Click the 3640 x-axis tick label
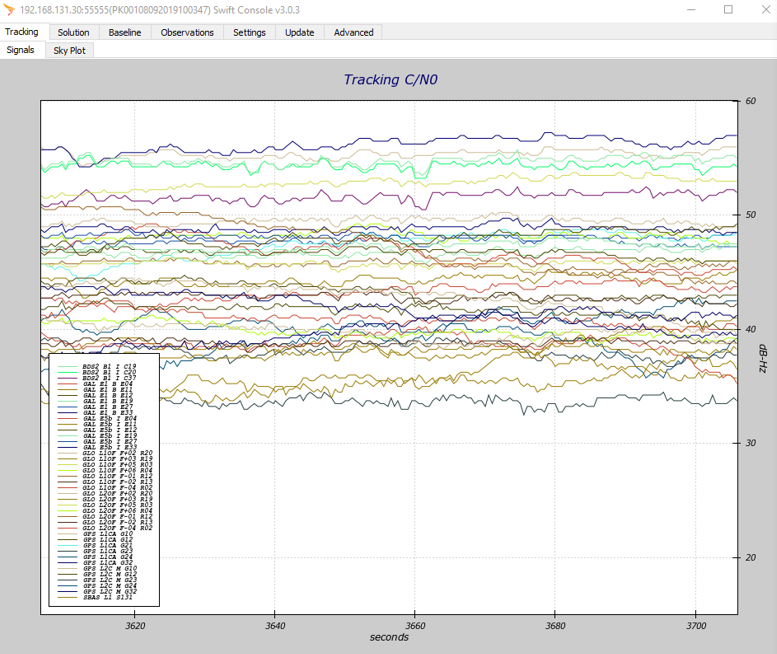 point(275,626)
